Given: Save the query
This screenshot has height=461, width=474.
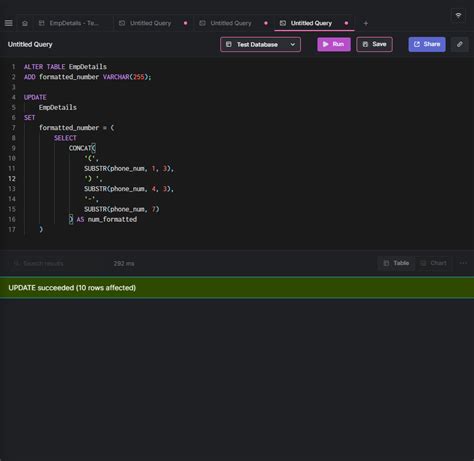Looking at the screenshot, I should (374, 44).
